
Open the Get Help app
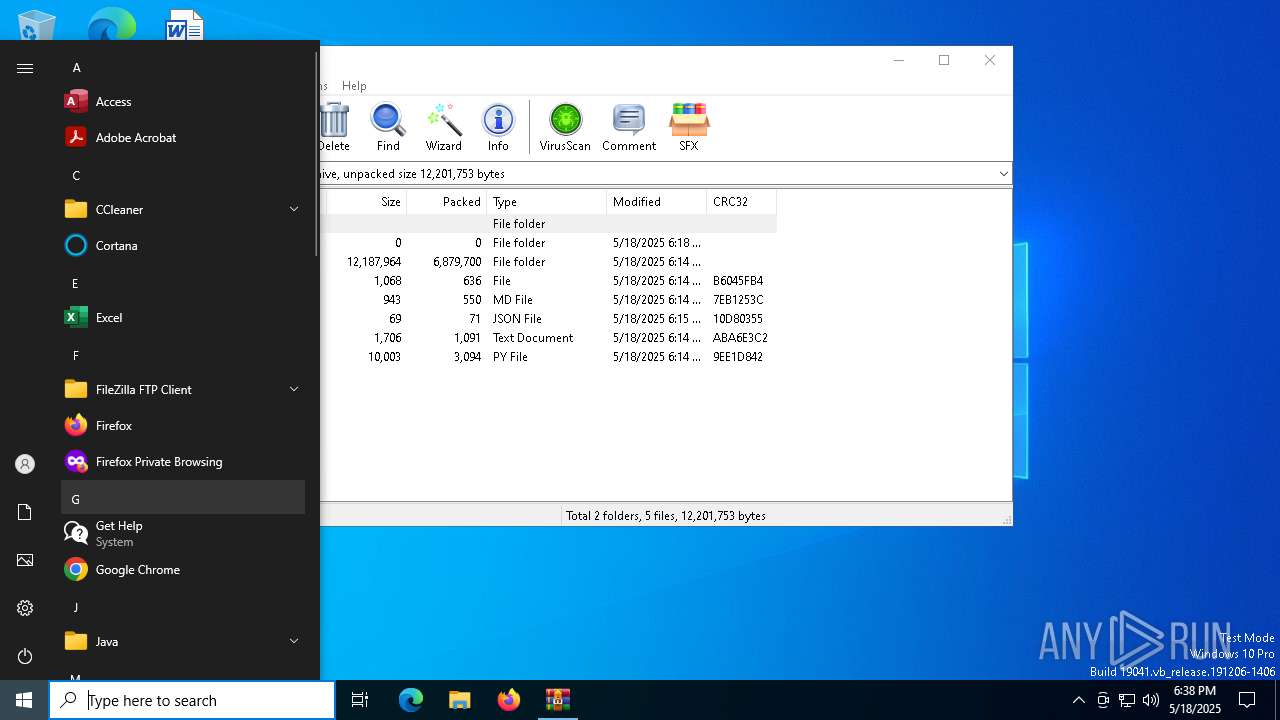pos(183,533)
